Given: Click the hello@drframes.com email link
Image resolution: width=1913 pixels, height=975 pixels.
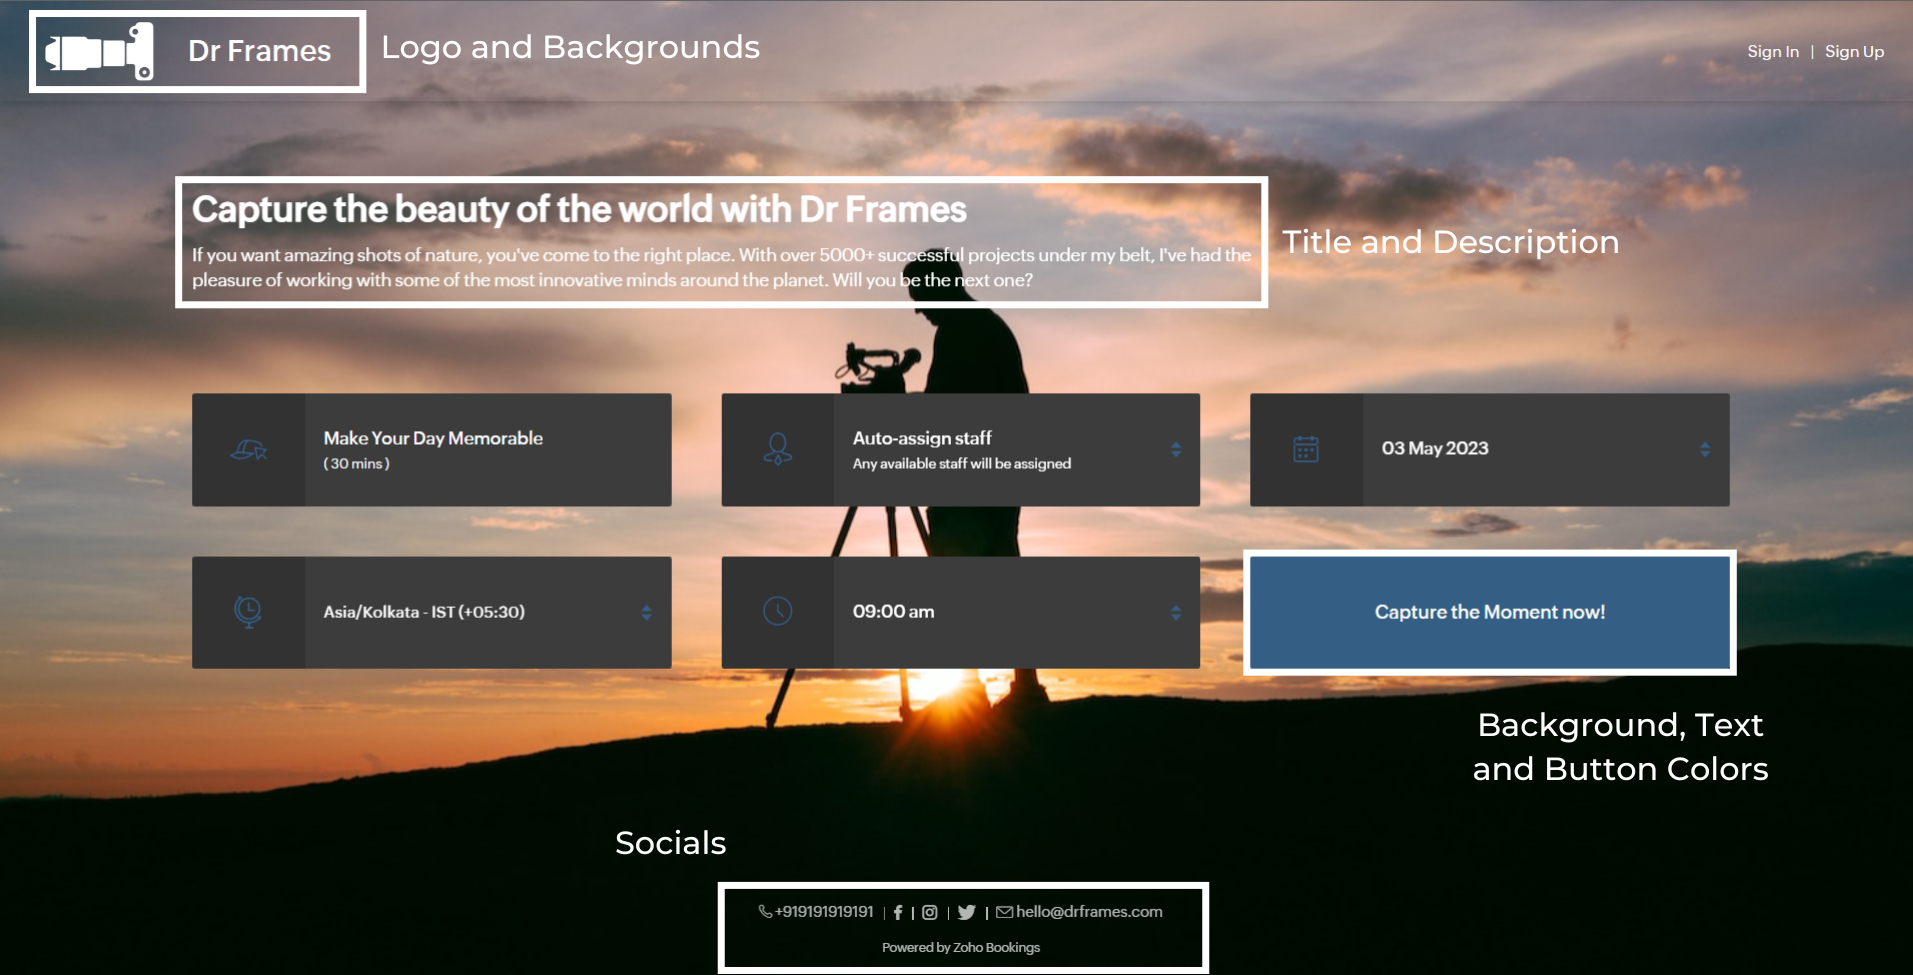Looking at the screenshot, I should pyautogui.click(x=1089, y=911).
